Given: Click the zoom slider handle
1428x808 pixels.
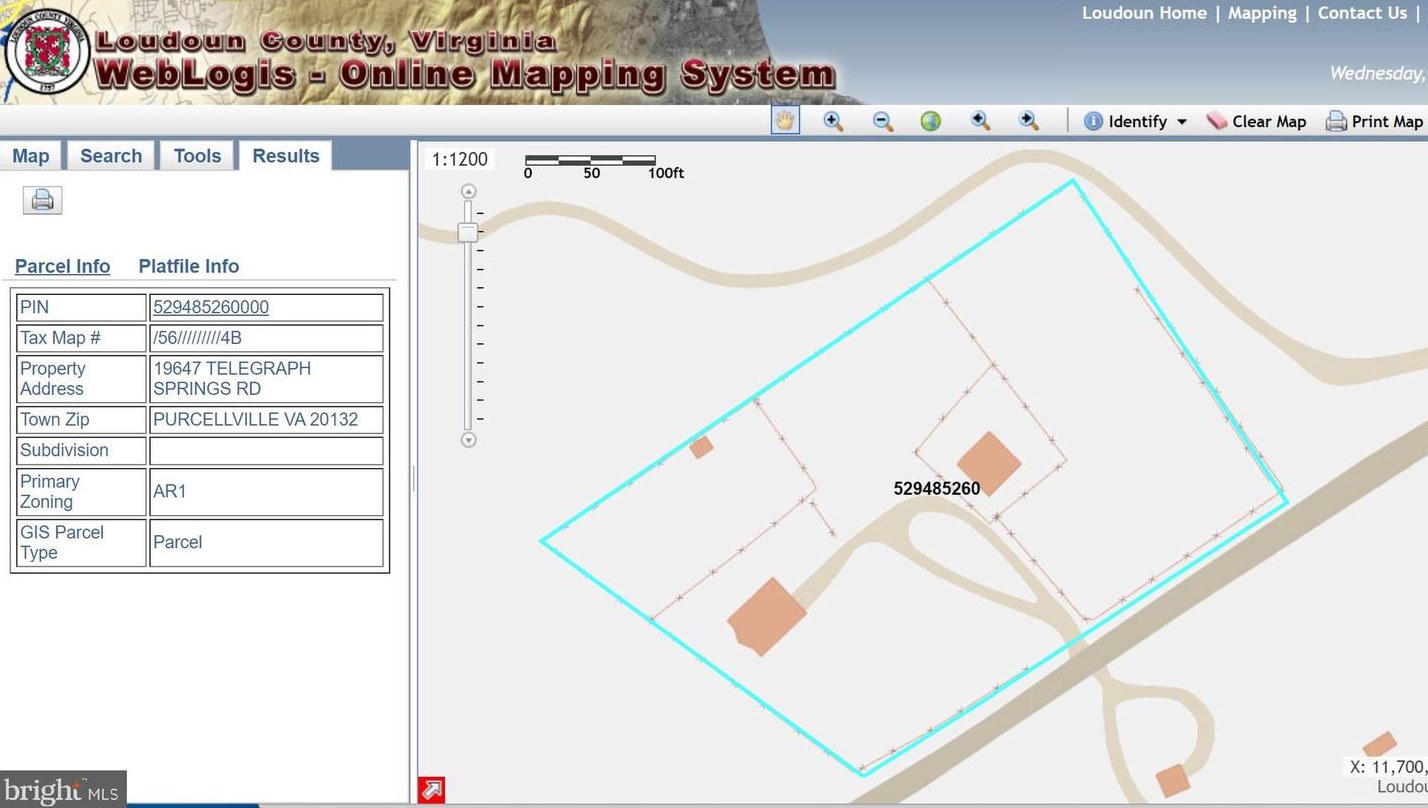Looking at the screenshot, I should [x=468, y=232].
